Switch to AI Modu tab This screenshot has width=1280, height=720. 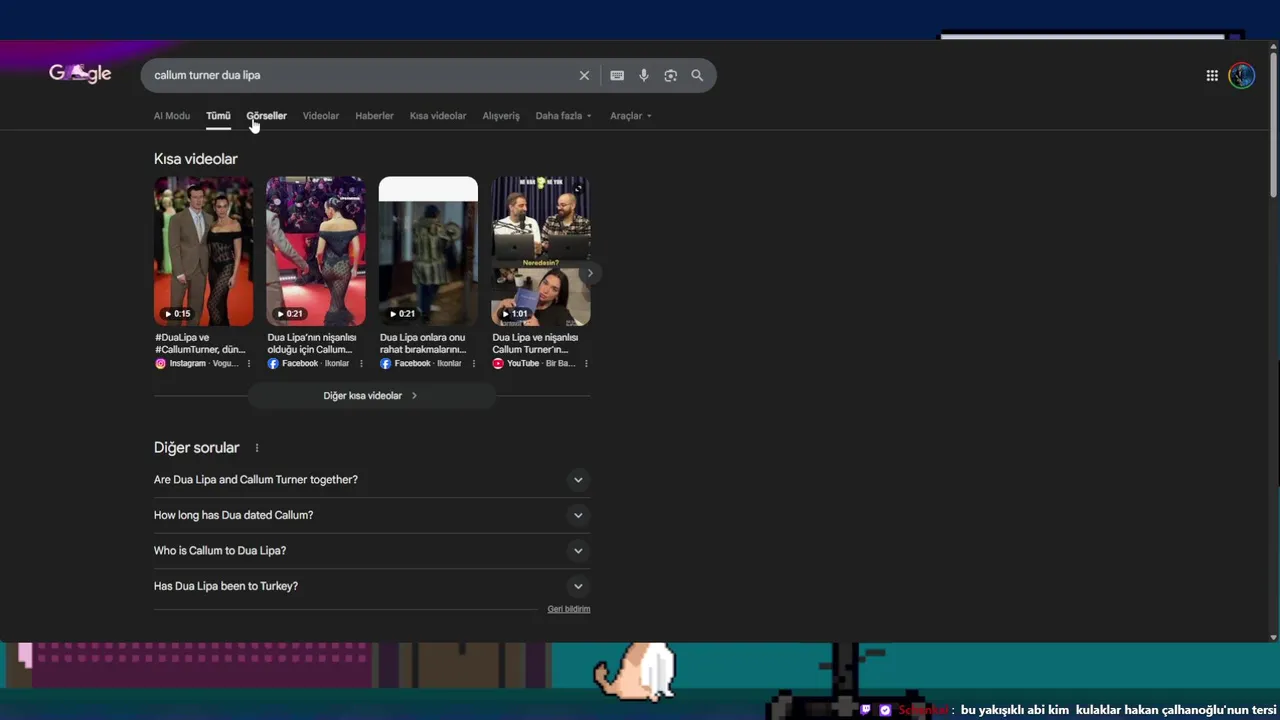tap(171, 116)
